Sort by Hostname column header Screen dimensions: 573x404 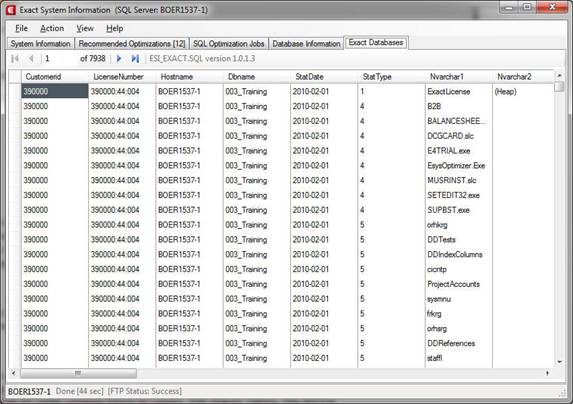[x=189, y=77]
